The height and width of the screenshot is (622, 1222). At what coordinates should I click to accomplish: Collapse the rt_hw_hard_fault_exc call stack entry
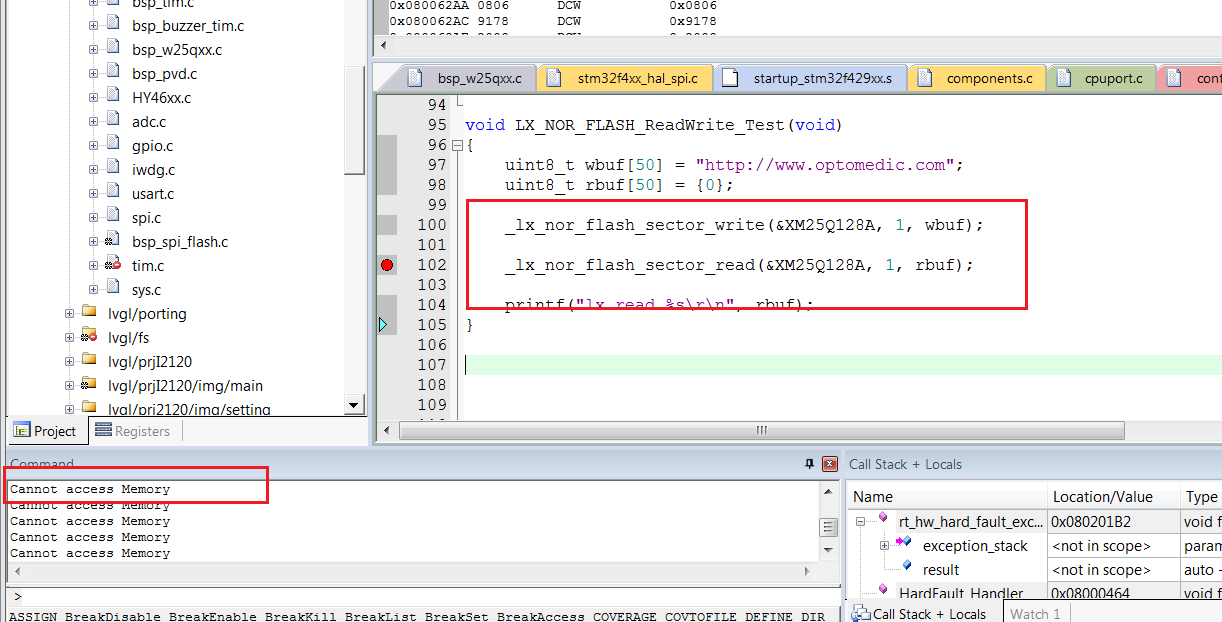coord(860,521)
